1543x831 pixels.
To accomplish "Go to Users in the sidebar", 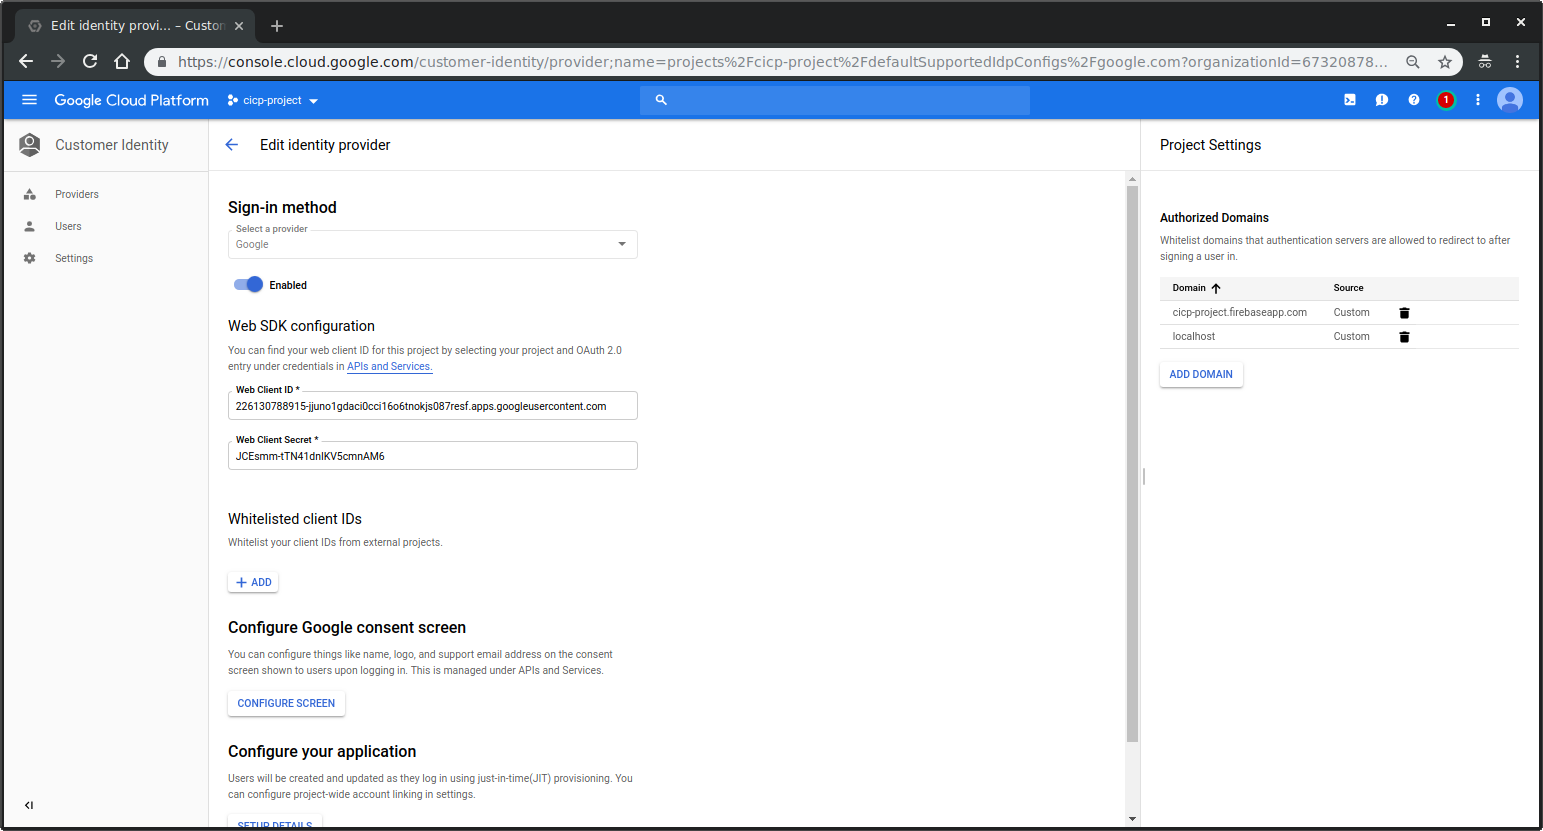I will pyautogui.click(x=68, y=226).
